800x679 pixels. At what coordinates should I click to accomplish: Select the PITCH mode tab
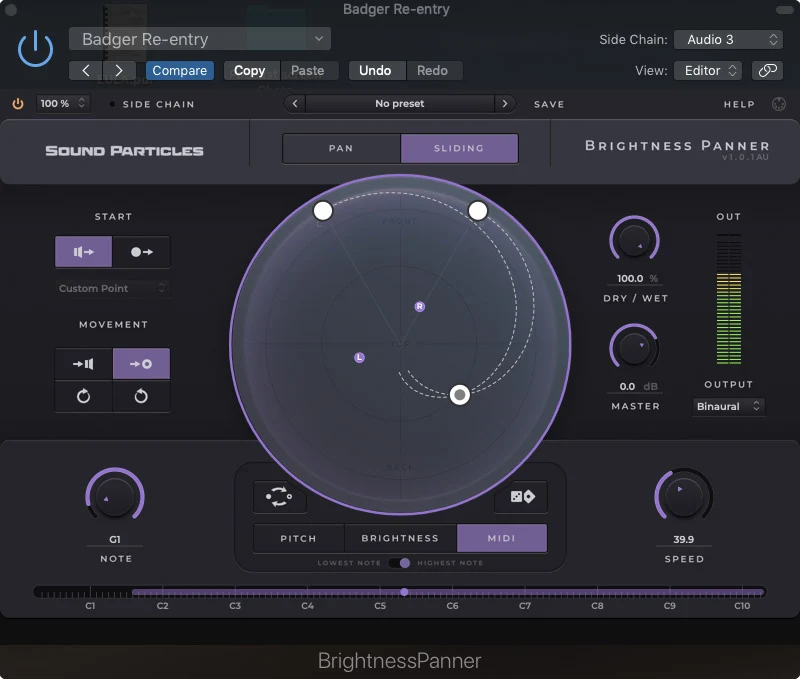[298, 538]
